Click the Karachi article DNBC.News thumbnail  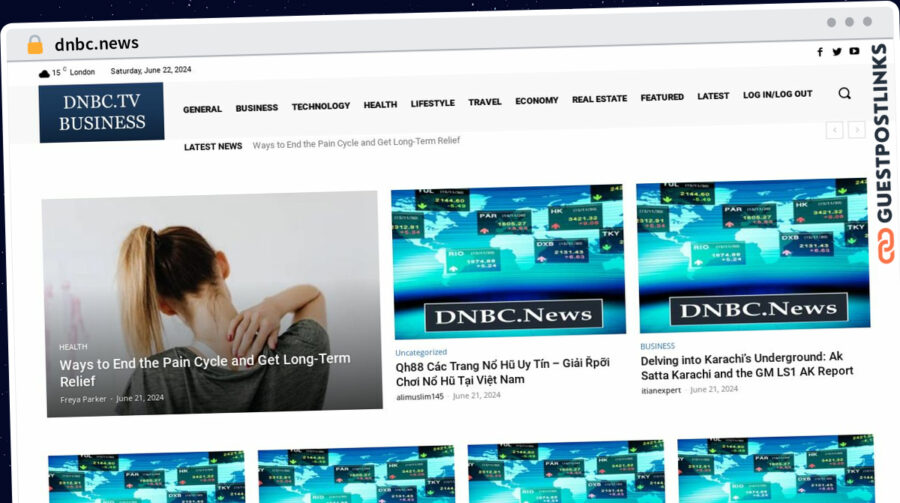(x=753, y=255)
